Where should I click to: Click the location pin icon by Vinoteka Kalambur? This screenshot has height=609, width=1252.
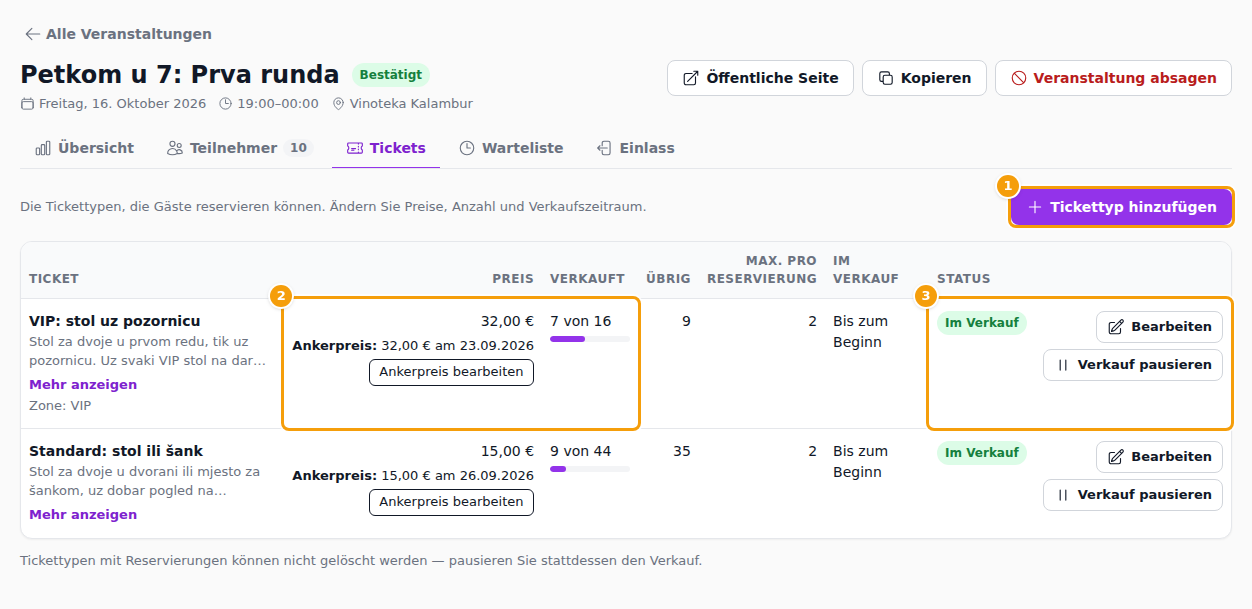click(339, 104)
